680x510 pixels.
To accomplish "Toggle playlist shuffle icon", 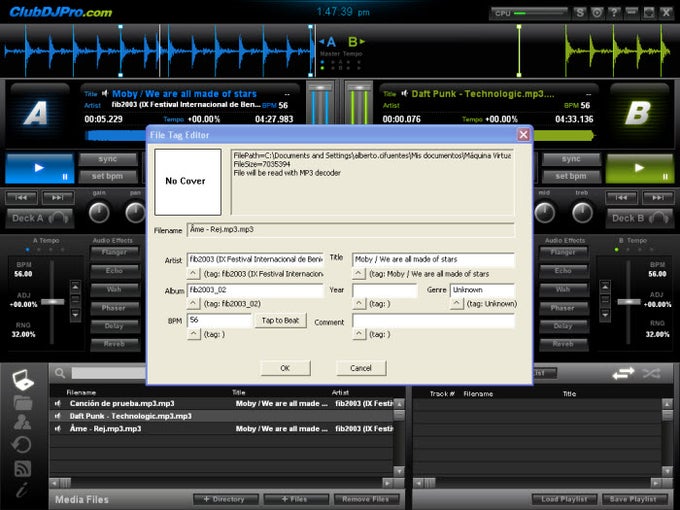I will pos(652,373).
